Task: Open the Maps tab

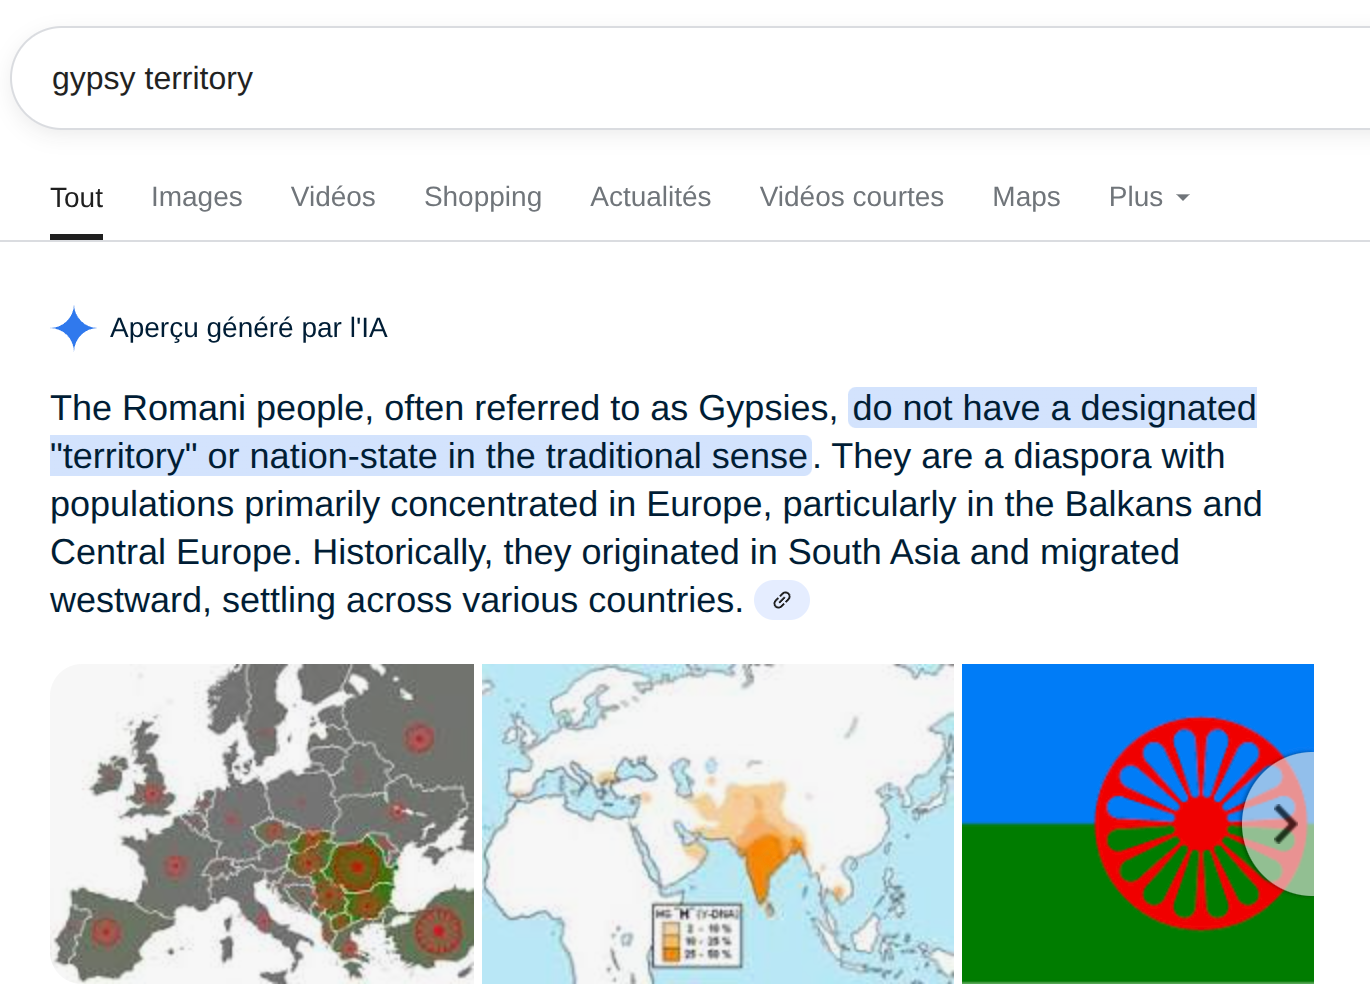Action: 1026,197
